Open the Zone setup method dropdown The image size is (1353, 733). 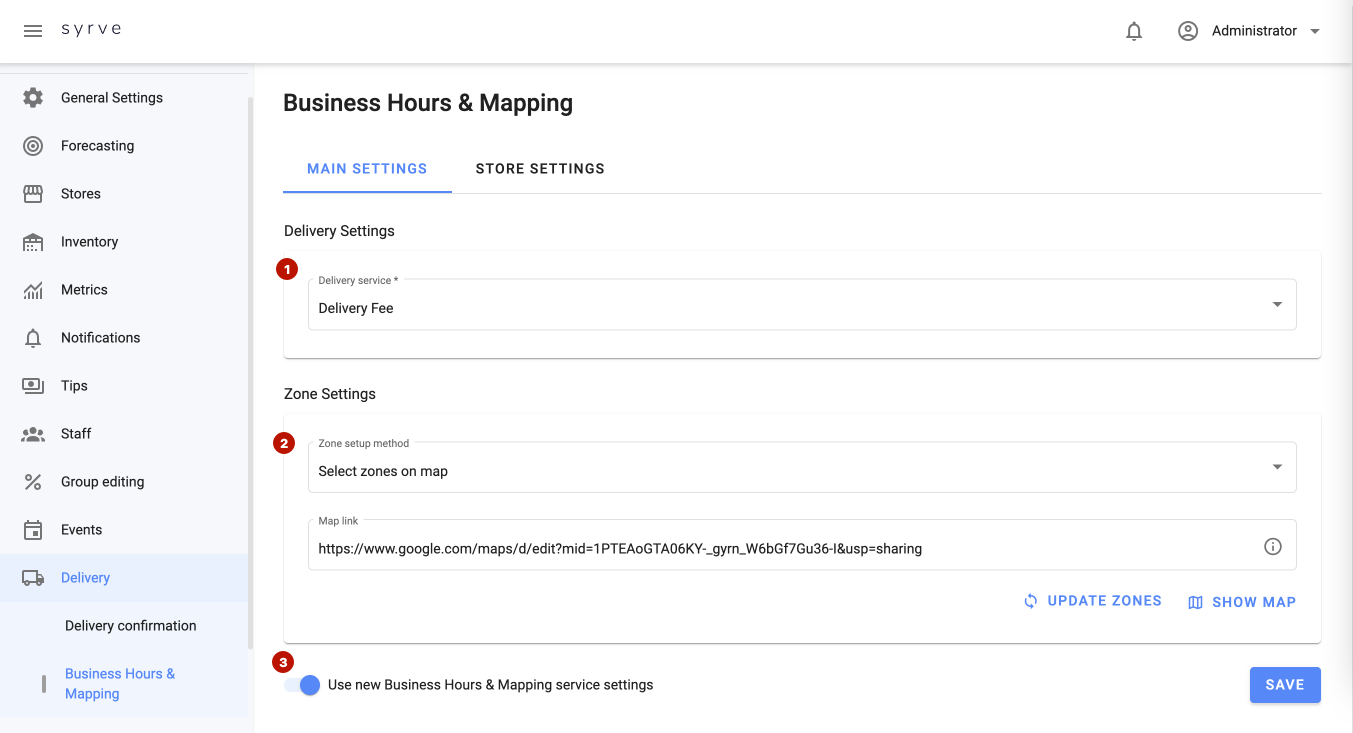pyautogui.click(x=1276, y=468)
